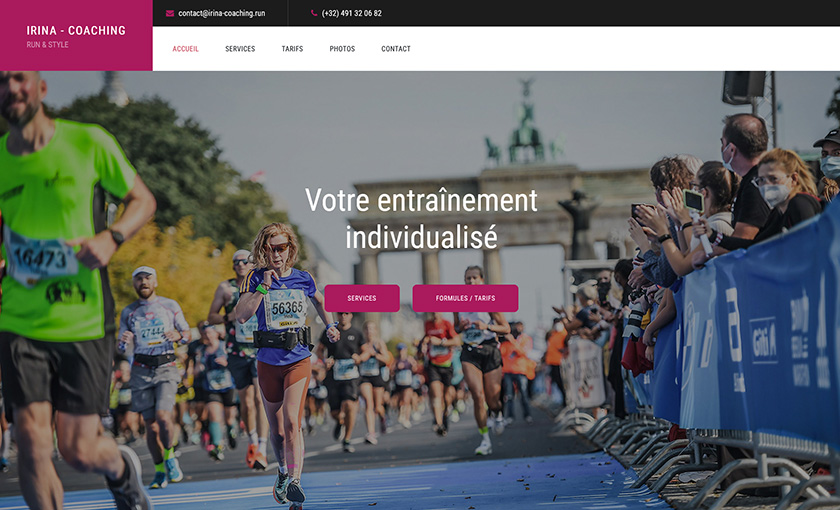Click the pink Services hero button
This screenshot has height=510, width=840.
point(362,298)
